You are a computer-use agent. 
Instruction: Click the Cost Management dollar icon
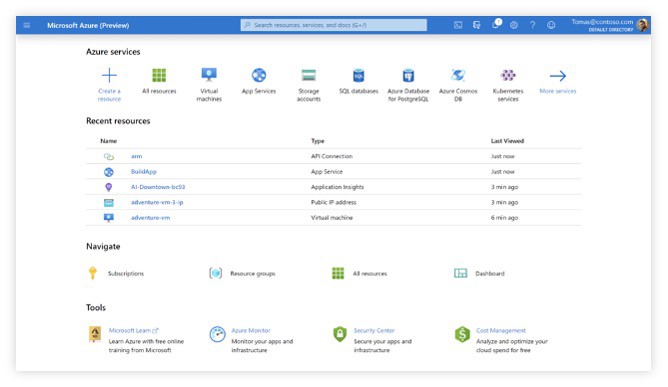[462, 334]
